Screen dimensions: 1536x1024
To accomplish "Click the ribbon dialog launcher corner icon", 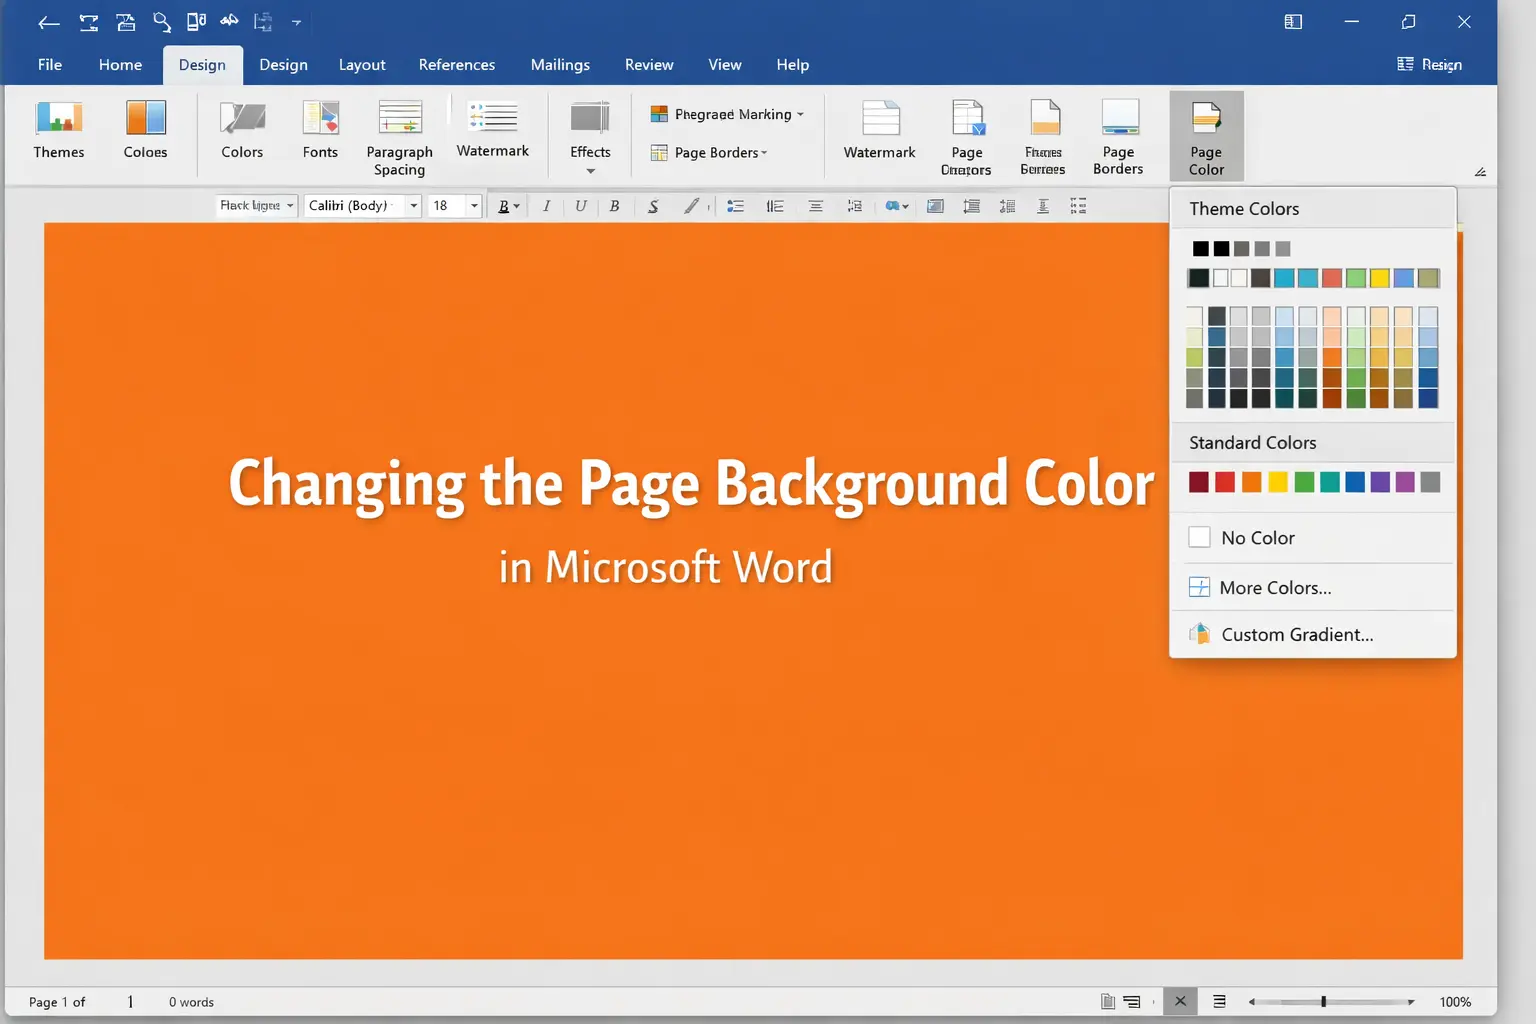I will point(1480,172).
